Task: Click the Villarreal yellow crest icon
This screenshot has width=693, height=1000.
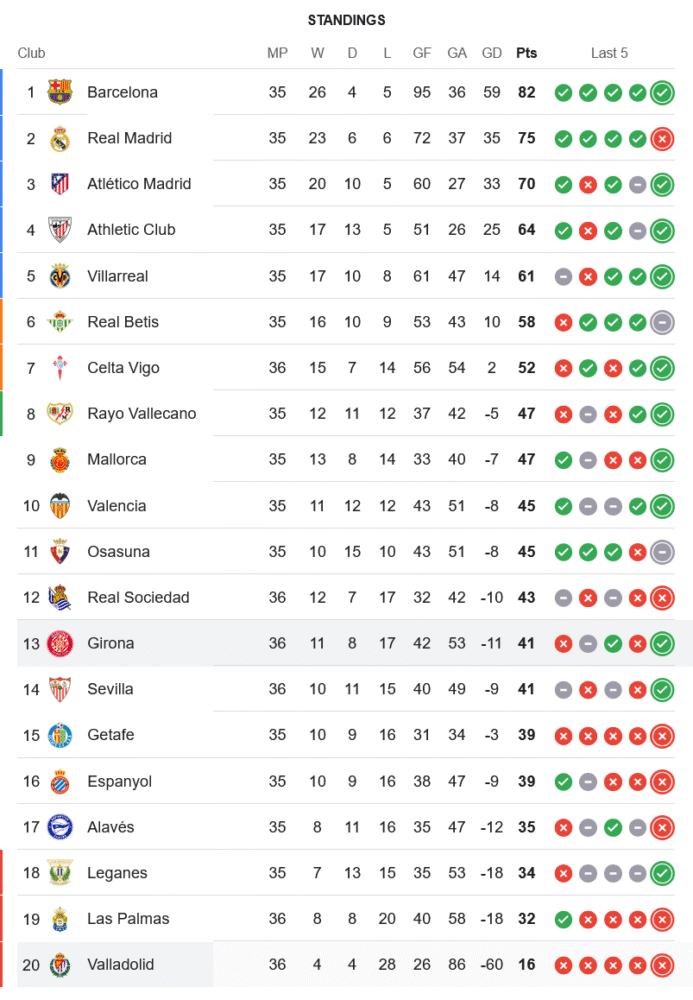Action: [x=60, y=276]
